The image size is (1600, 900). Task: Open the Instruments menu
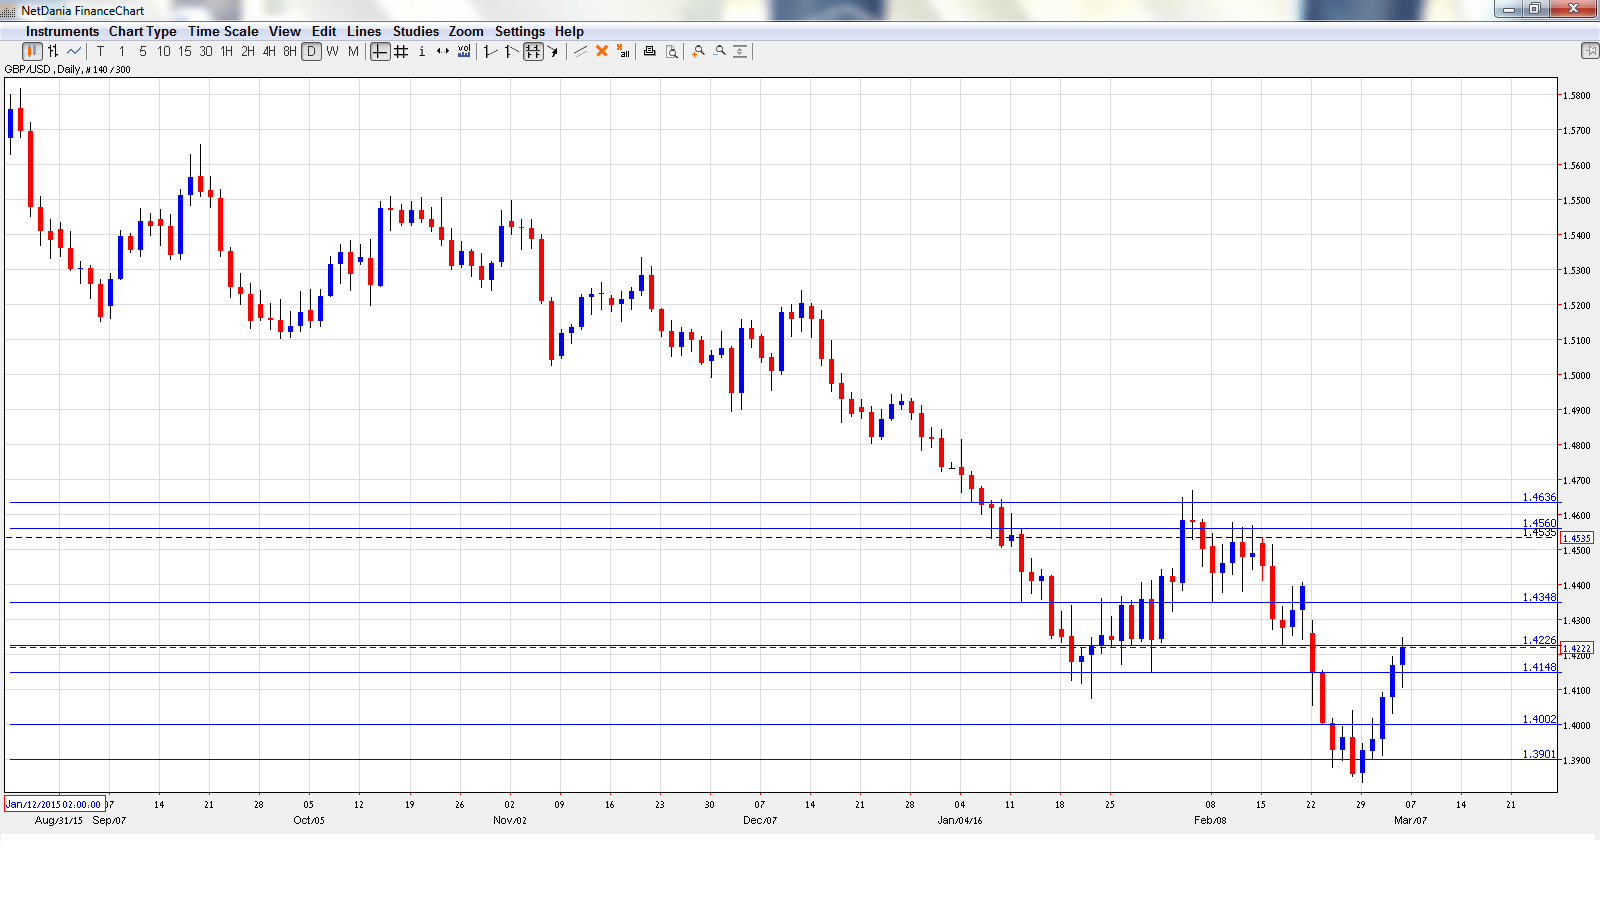pos(62,31)
